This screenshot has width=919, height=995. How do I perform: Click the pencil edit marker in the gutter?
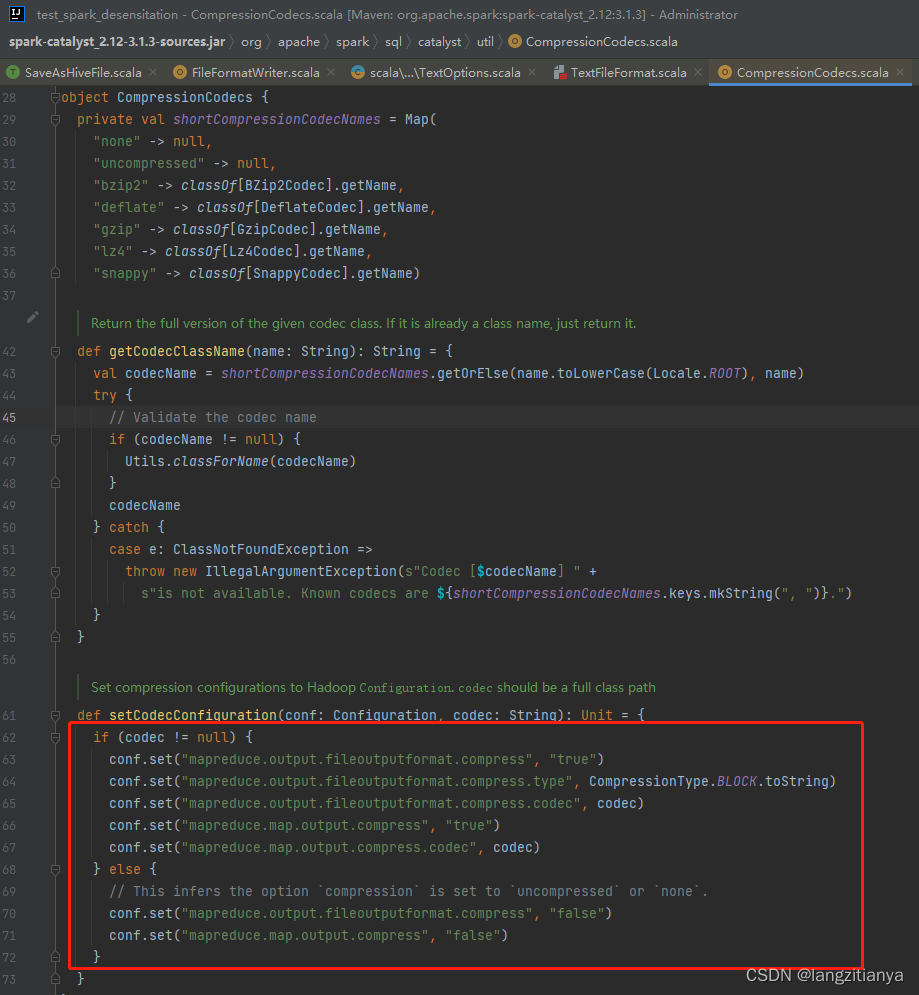(32, 316)
